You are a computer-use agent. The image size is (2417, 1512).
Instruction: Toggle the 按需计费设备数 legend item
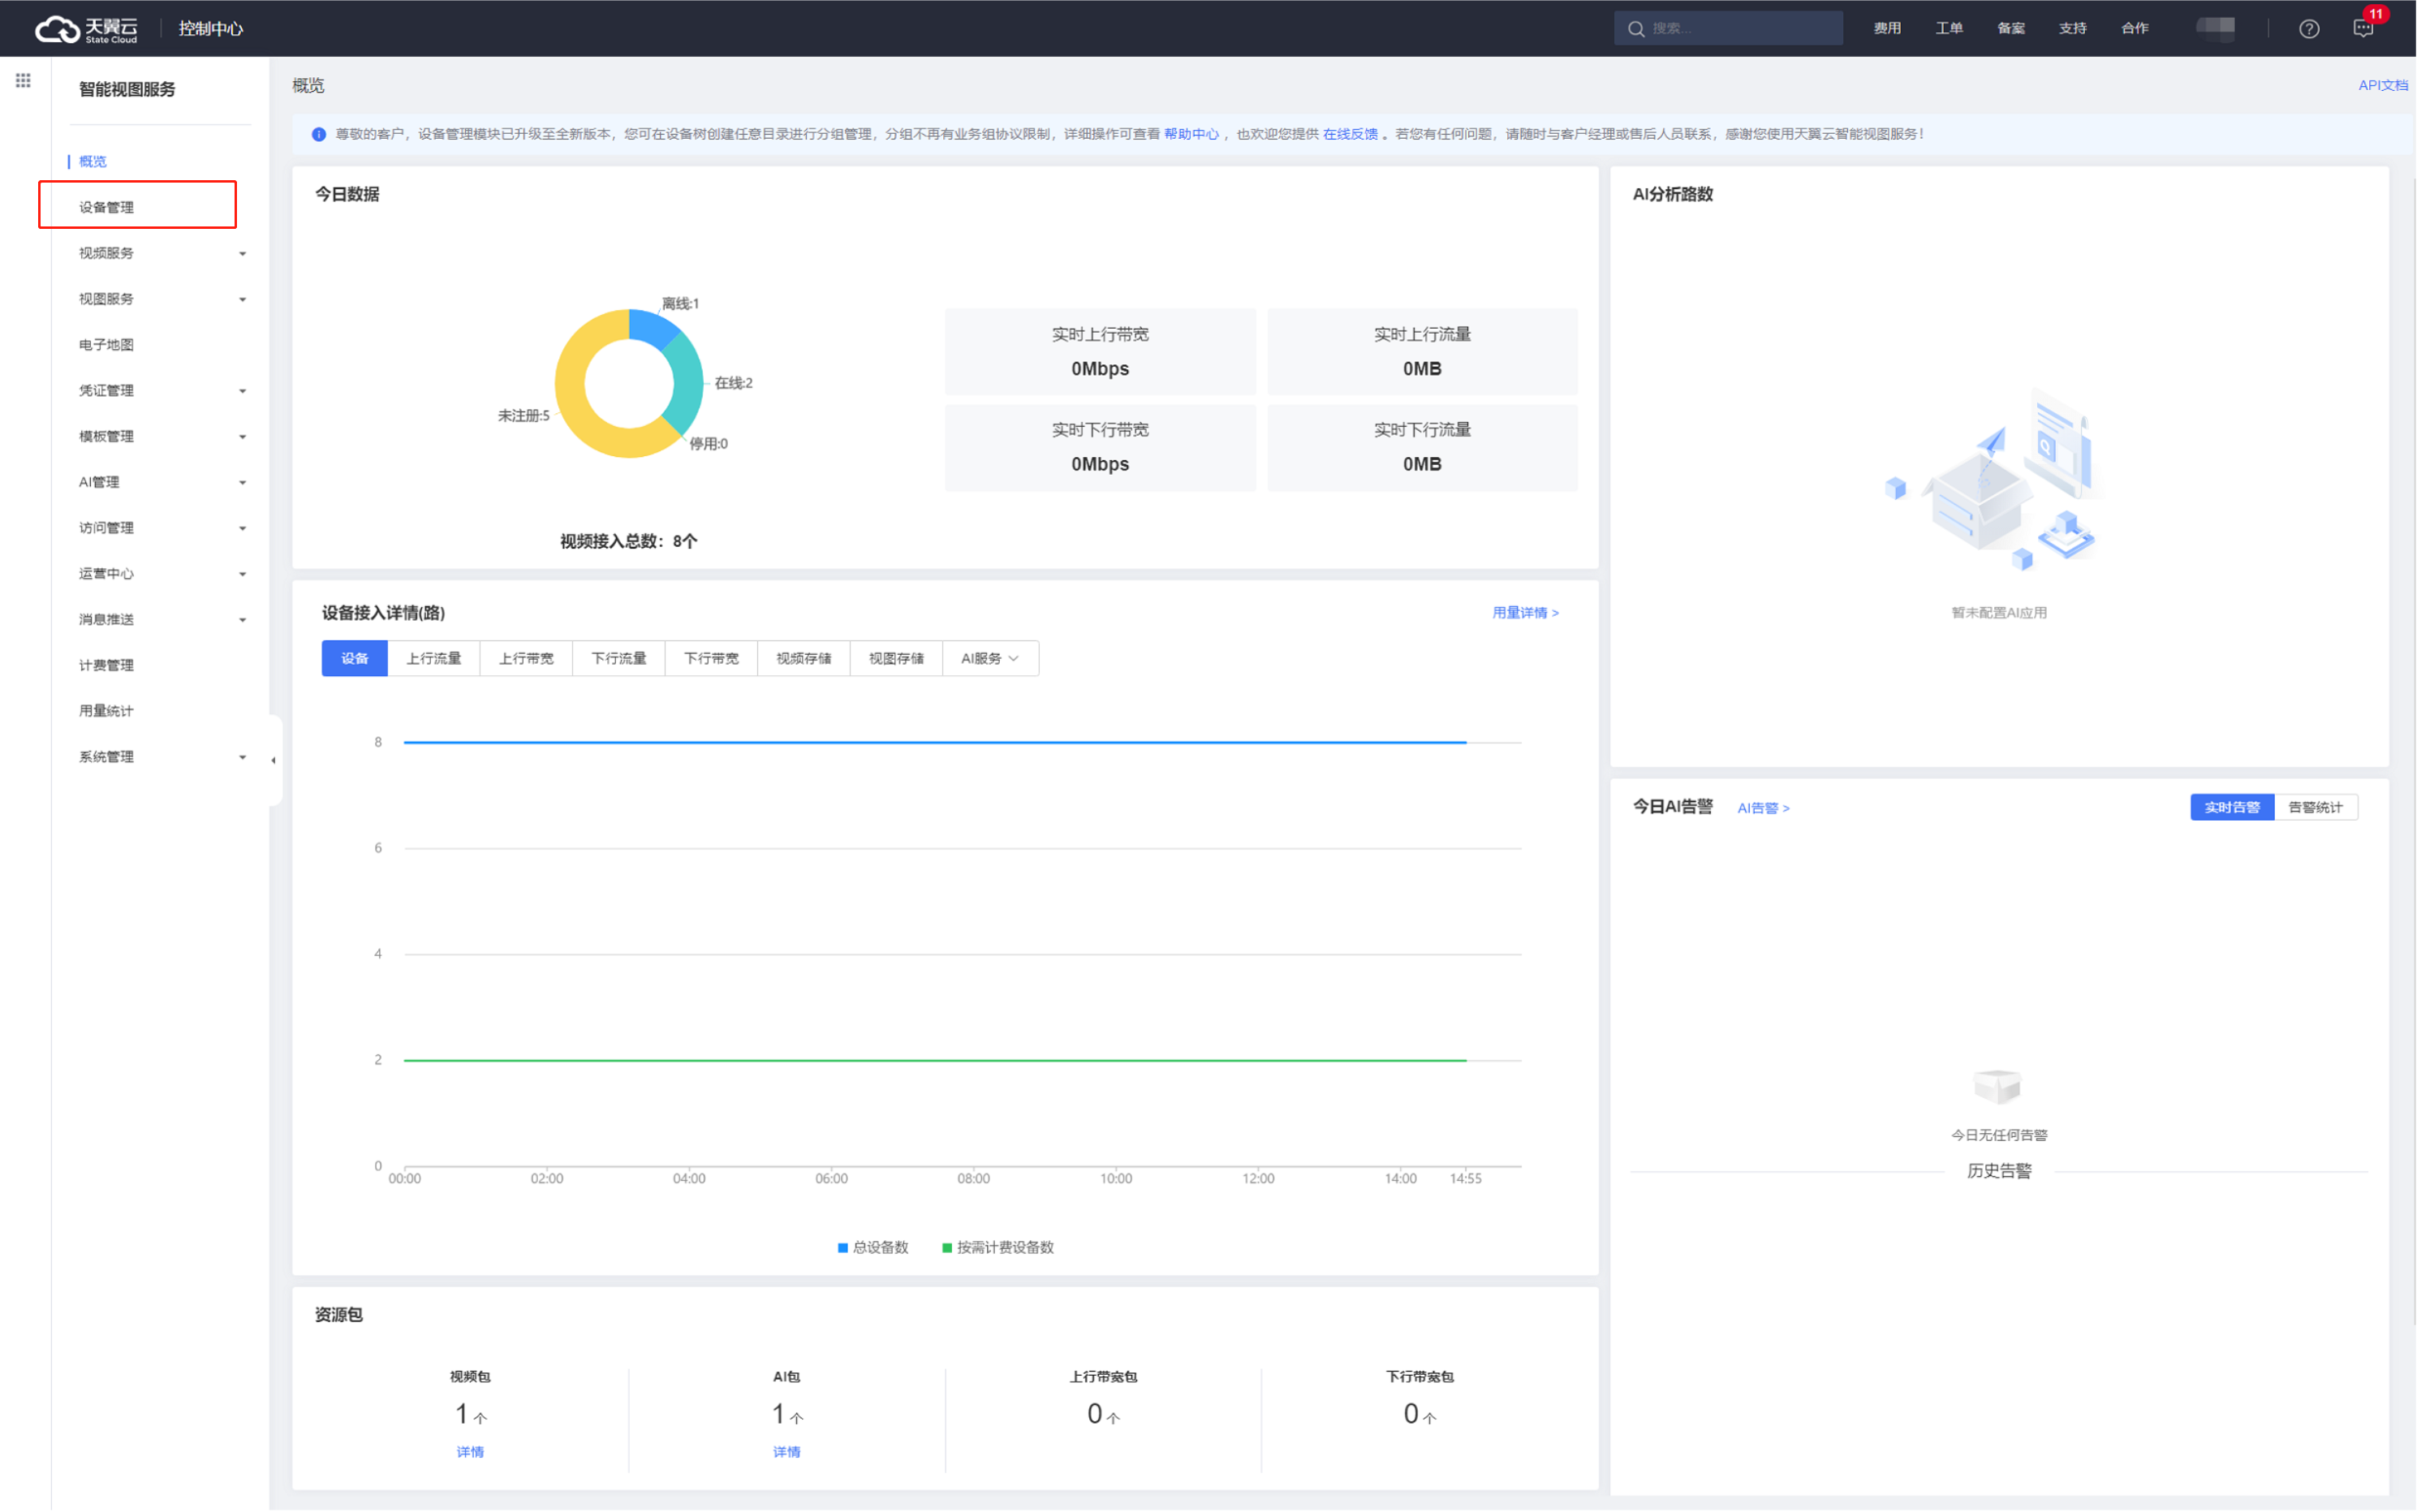(998, 1248)
